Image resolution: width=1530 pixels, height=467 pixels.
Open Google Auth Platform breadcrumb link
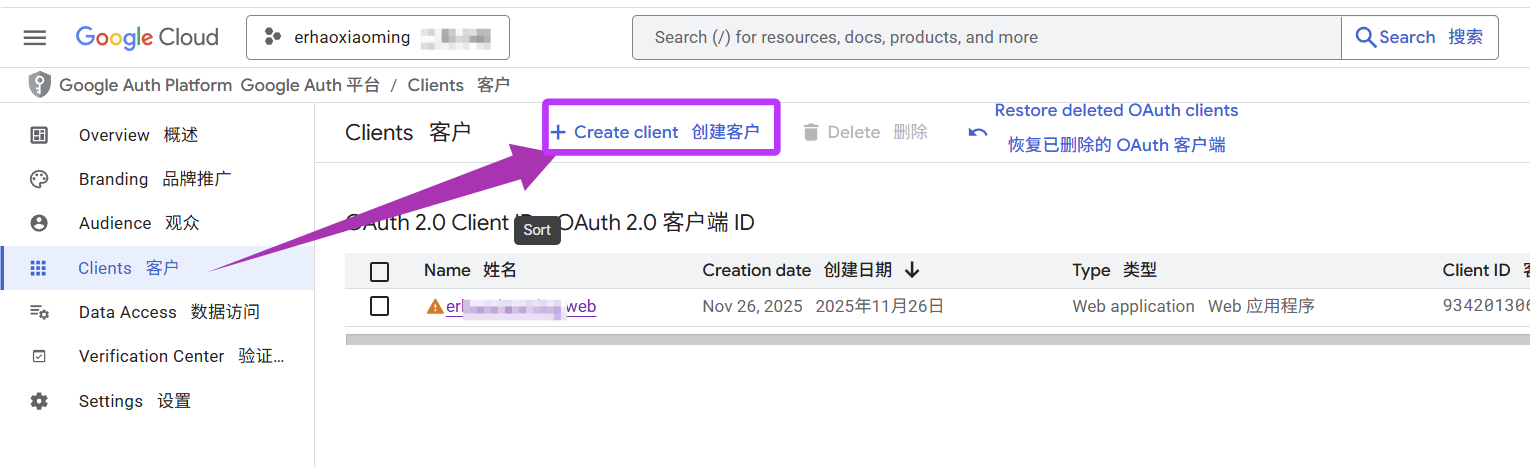[219, 86]
